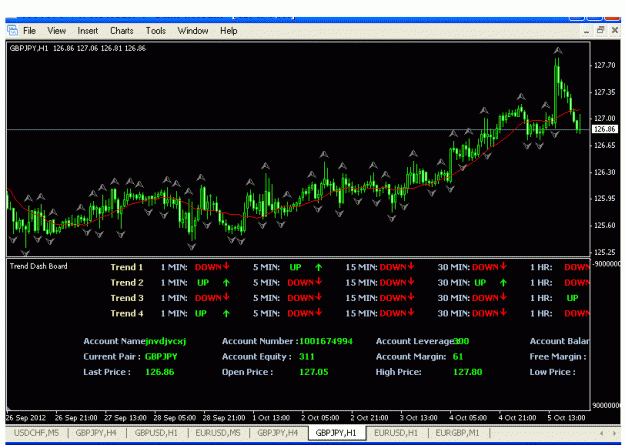Select the active GBPJPY,H1 chart tab
The image size is (625, 445).
(336, 433)
